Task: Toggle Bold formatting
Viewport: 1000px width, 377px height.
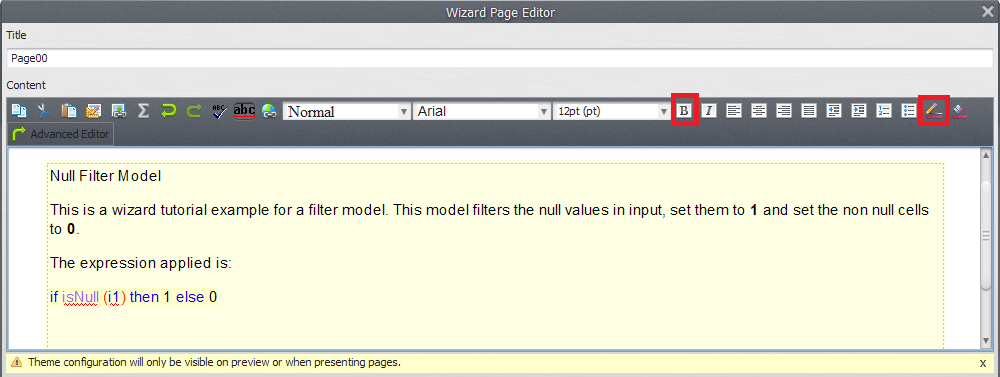Action: pyautogui.click(x=684, y=111)
